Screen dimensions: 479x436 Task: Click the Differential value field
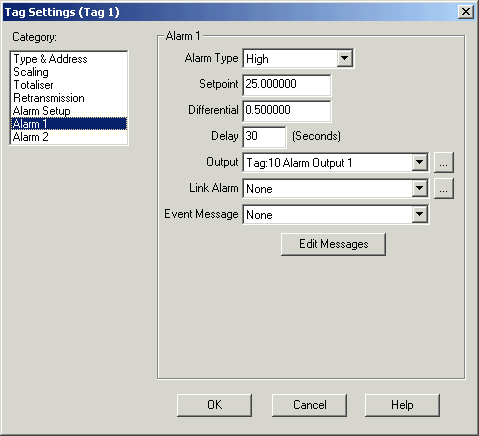click(287, 111)
